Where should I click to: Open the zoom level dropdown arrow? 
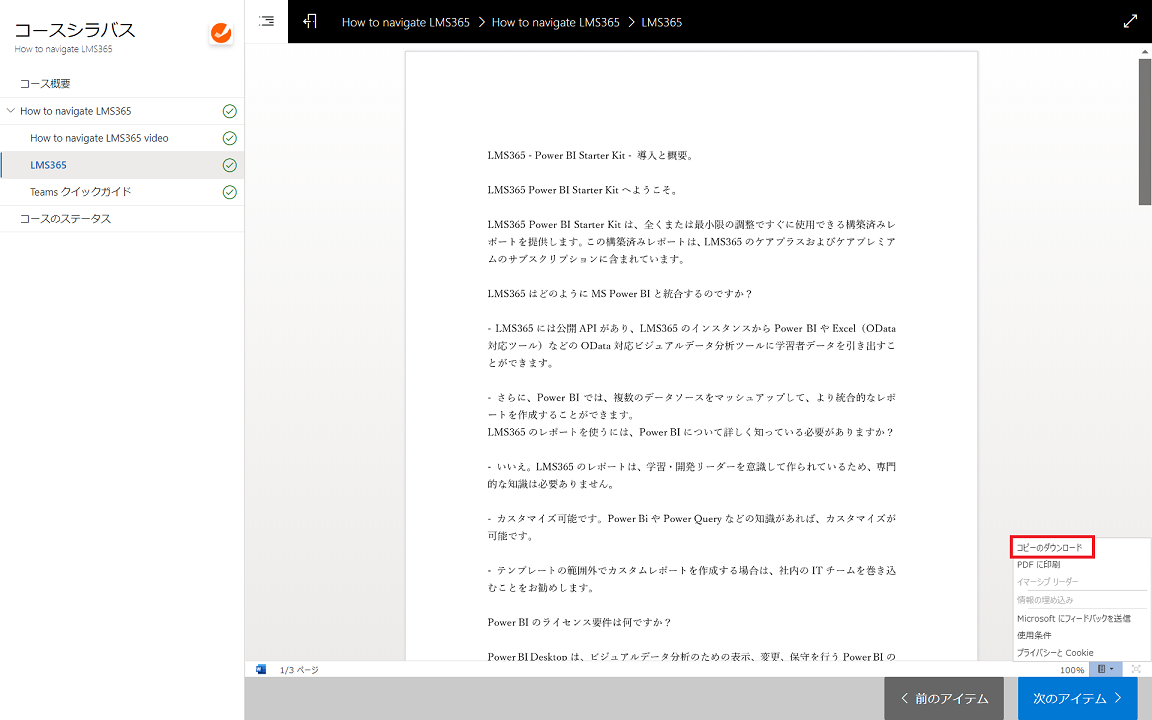[1112, 669]
